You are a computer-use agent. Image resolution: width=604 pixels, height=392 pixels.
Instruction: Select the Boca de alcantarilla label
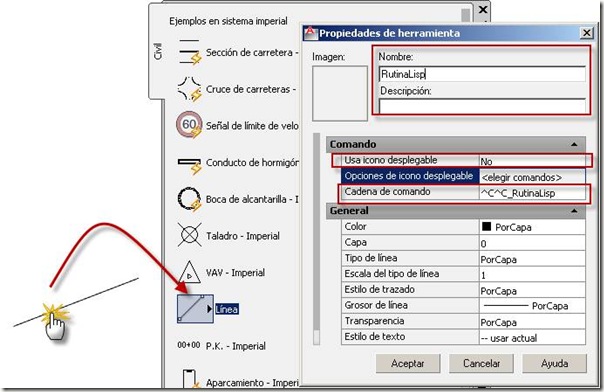coord(252,199)
